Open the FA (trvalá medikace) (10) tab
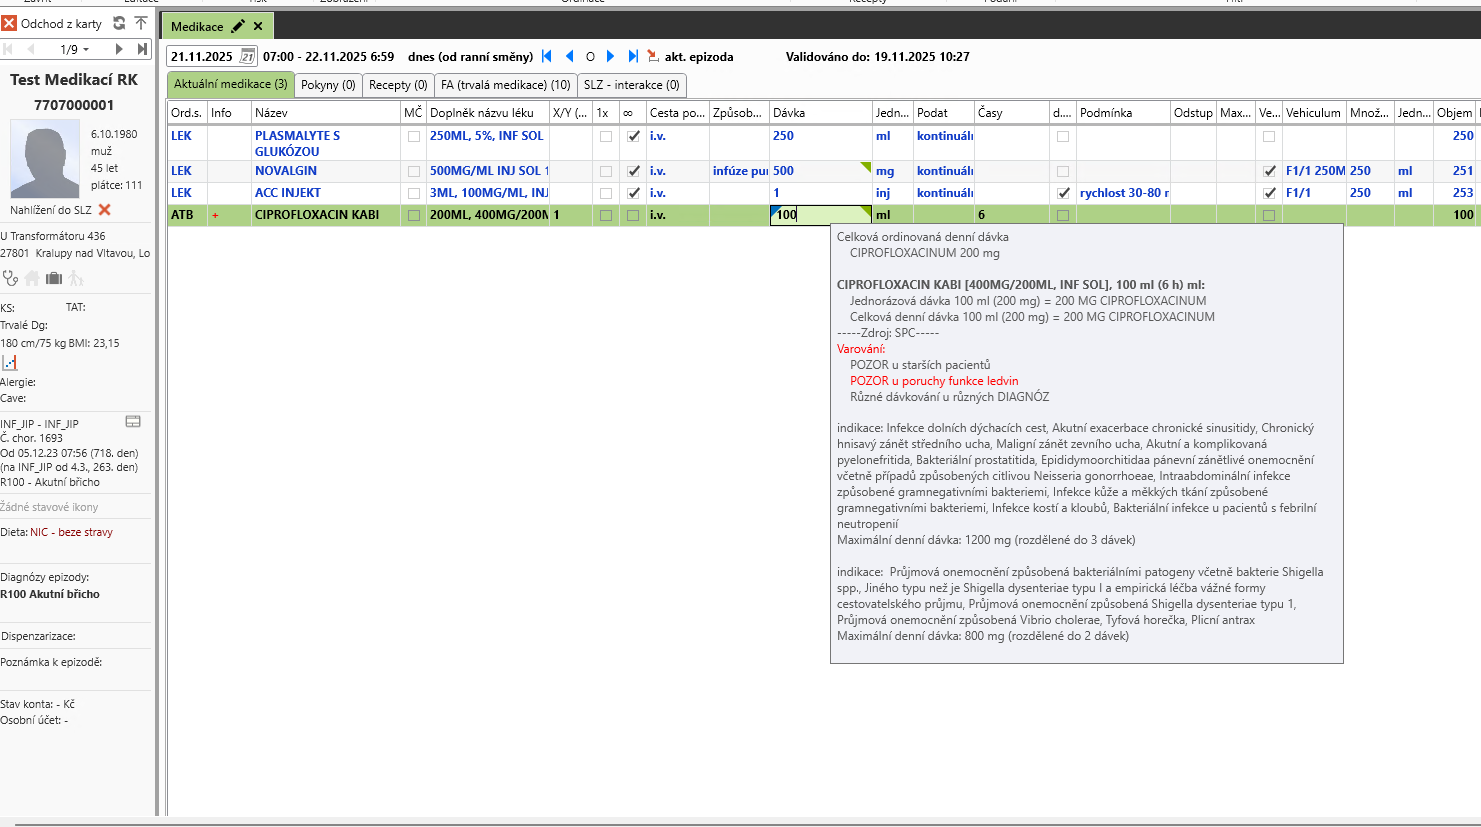Screen dimensions: 1481x827 coord(505,85)
